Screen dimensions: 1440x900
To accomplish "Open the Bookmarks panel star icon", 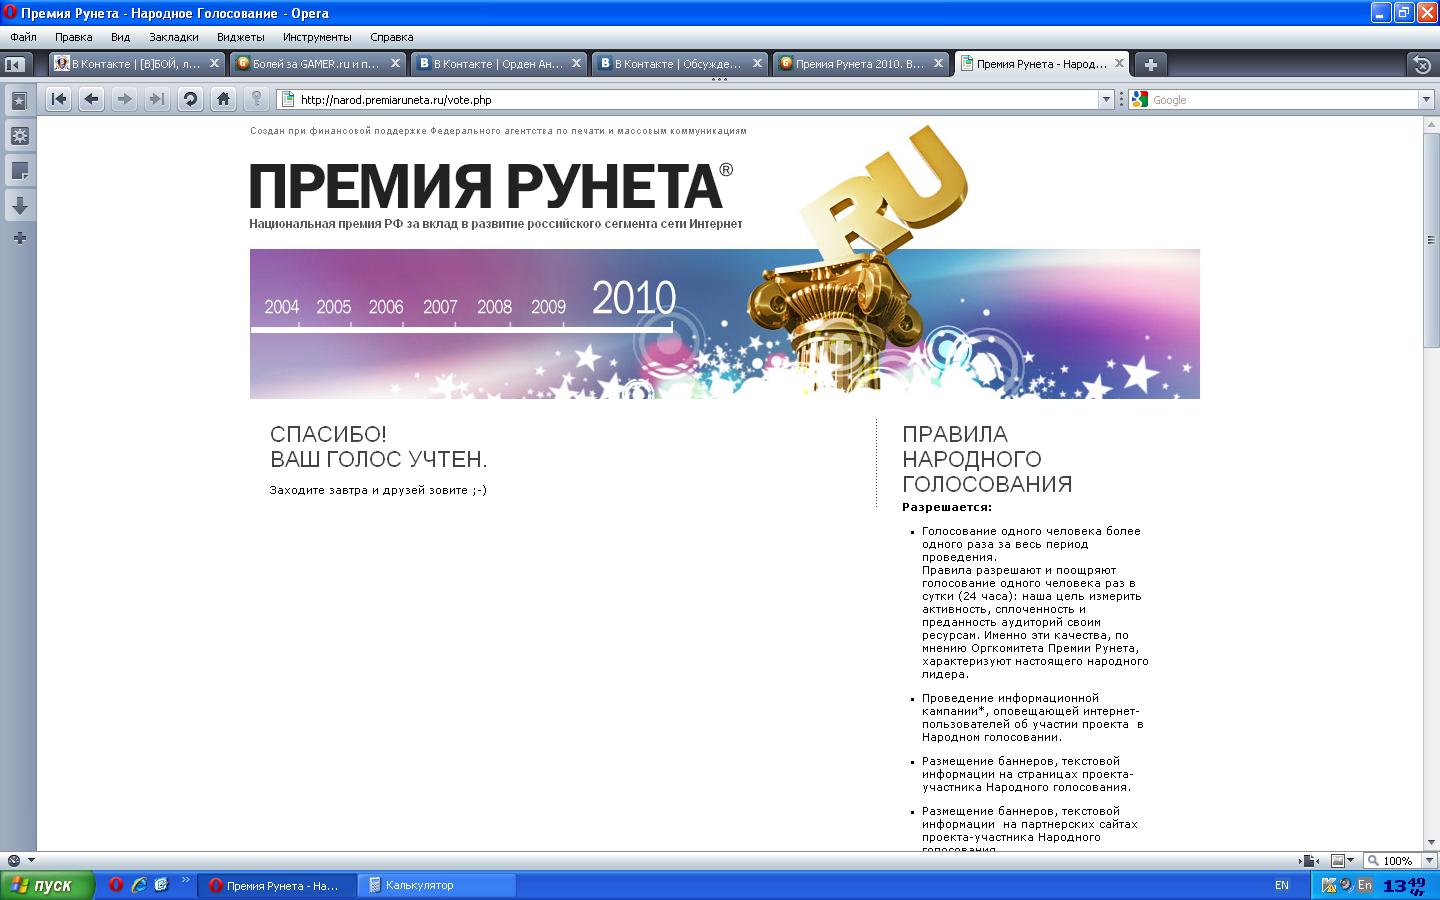I will click(x=19, y=101).
